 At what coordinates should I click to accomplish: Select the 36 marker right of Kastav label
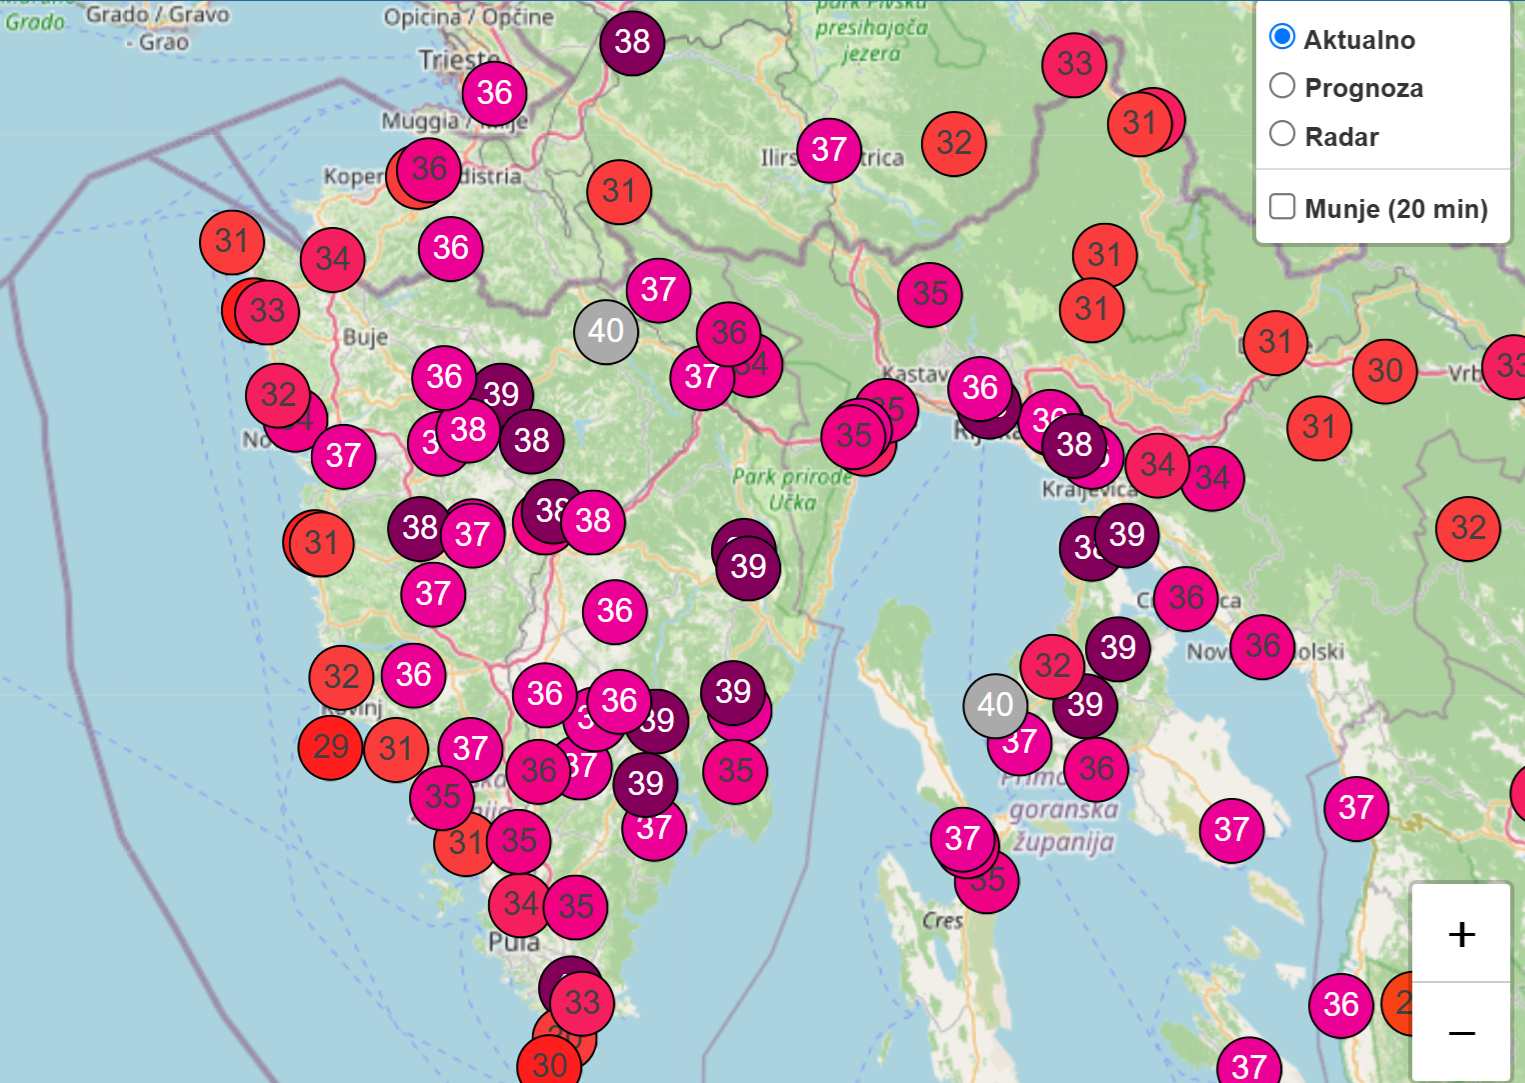pyautogui.click(x=980, y=388)
